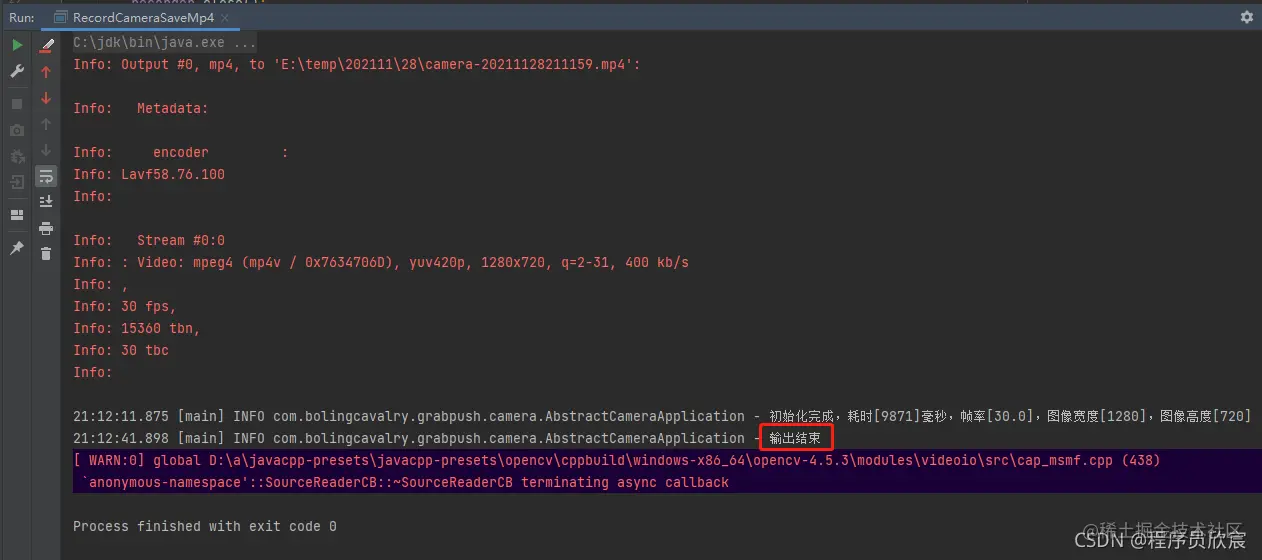Toggle Soft-Wrap in console toolbar
Screen dimensions: 1262x560
pos(46,177)
